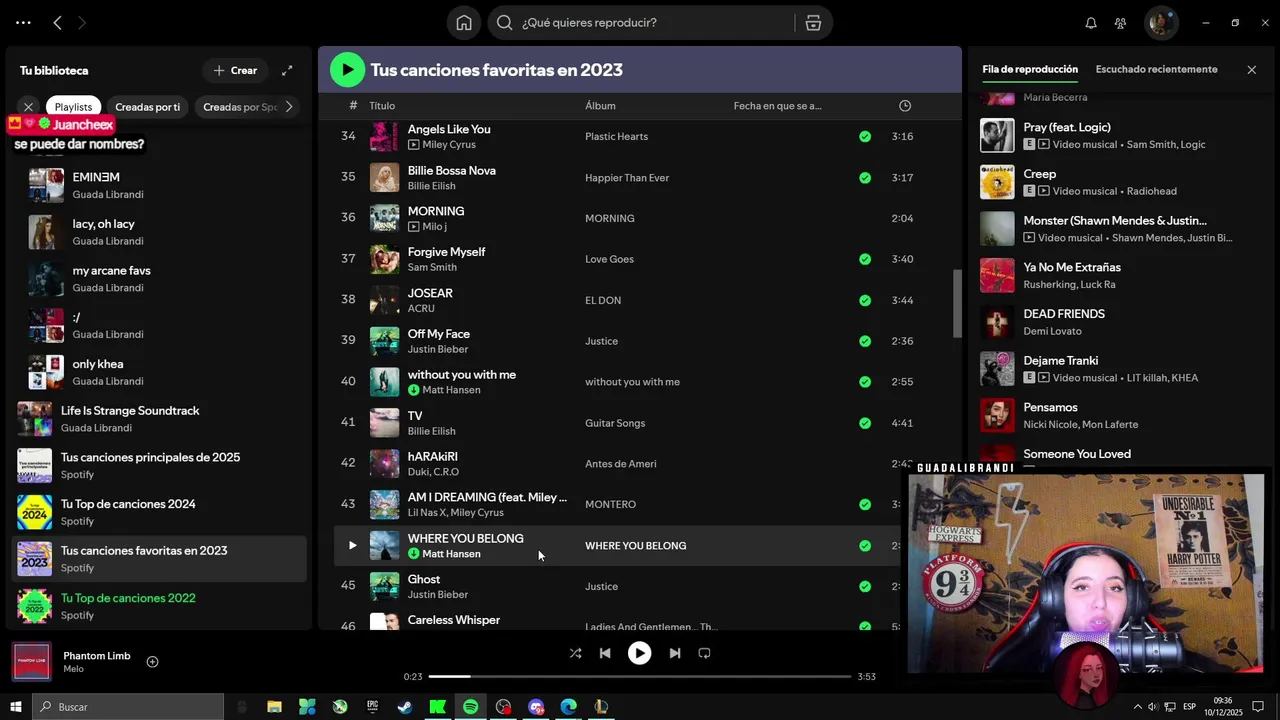The image size is (1280, 720).
Task: Switch to Escuchado recientemente tab
Action: coord(1156,70)
